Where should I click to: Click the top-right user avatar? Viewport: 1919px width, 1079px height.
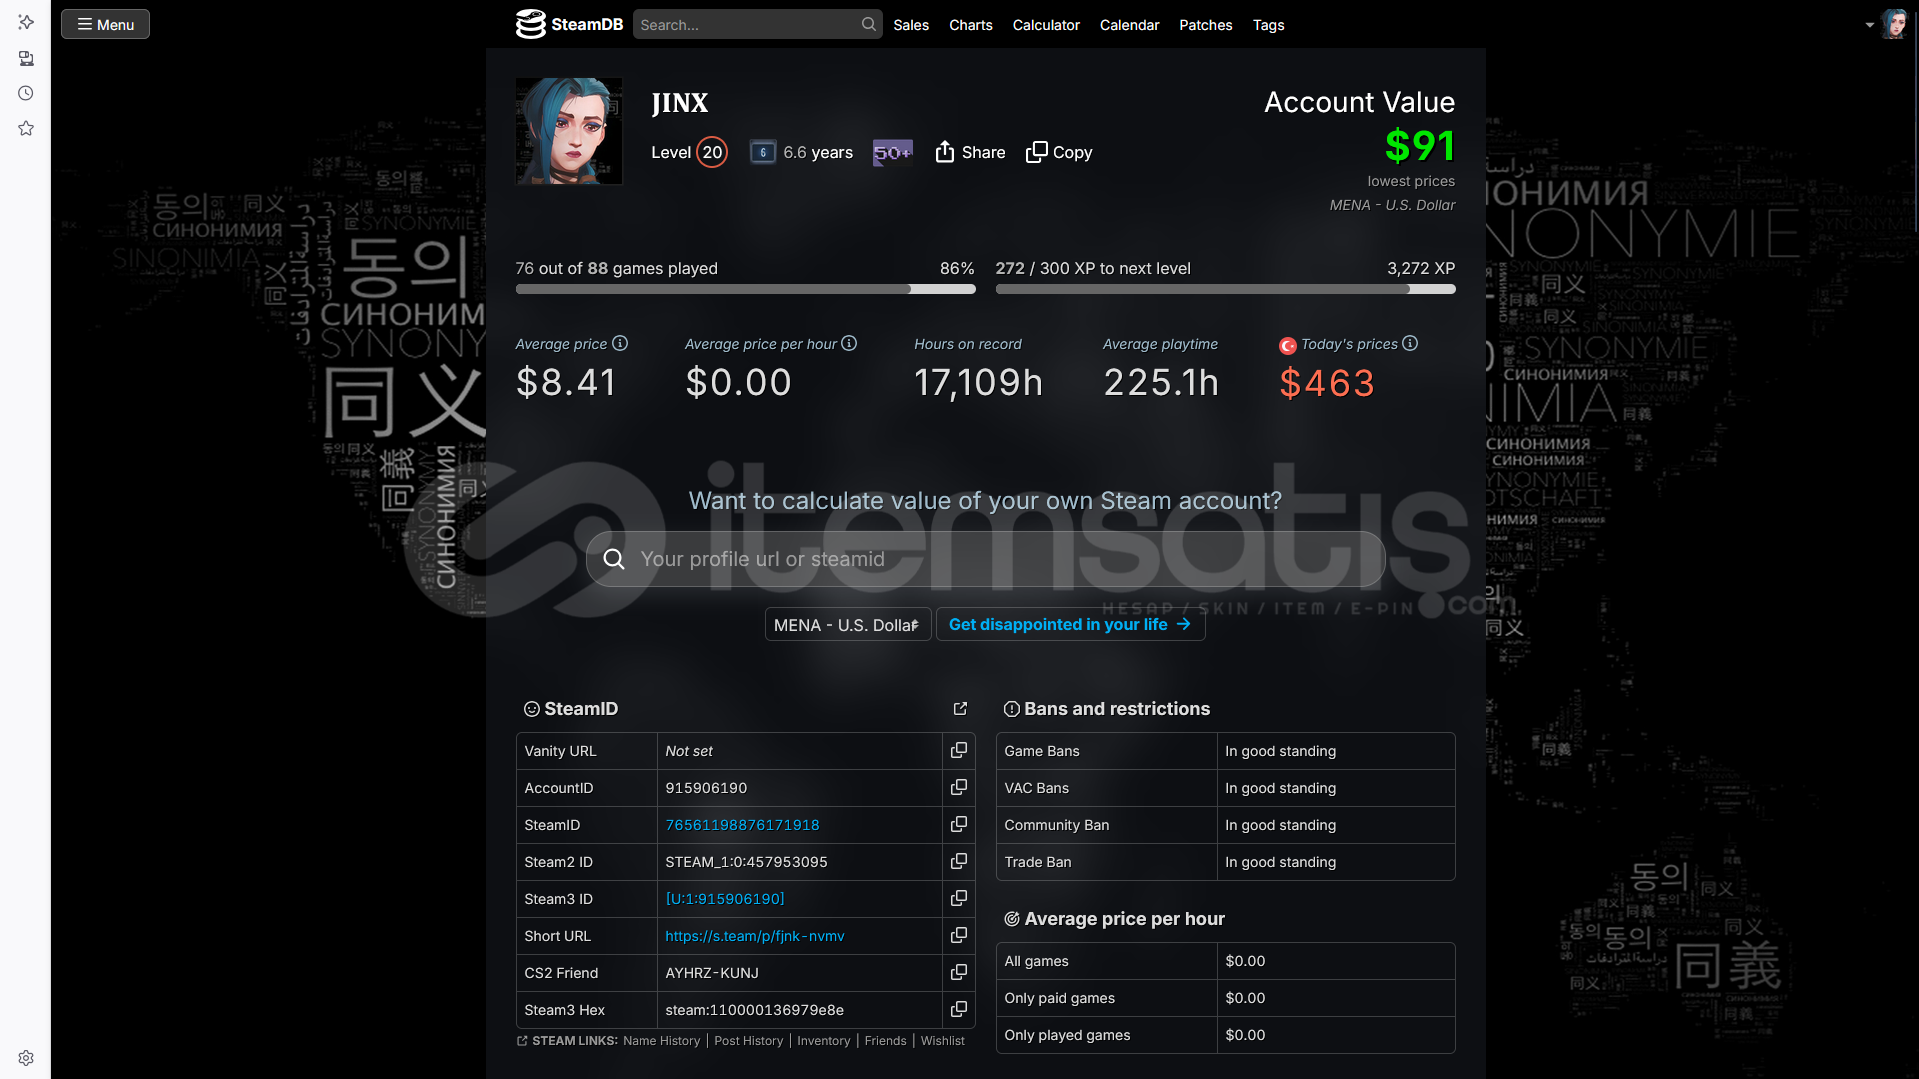(x=1893, y=24)
